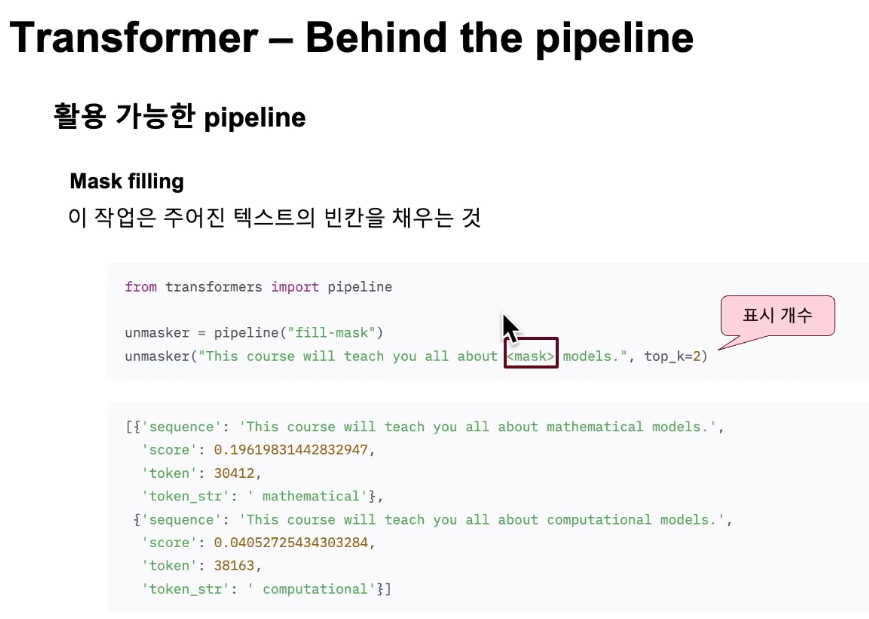Click the Korean sentence describing mask filling
The image size is (869, 619).
[x=274, y=217]
